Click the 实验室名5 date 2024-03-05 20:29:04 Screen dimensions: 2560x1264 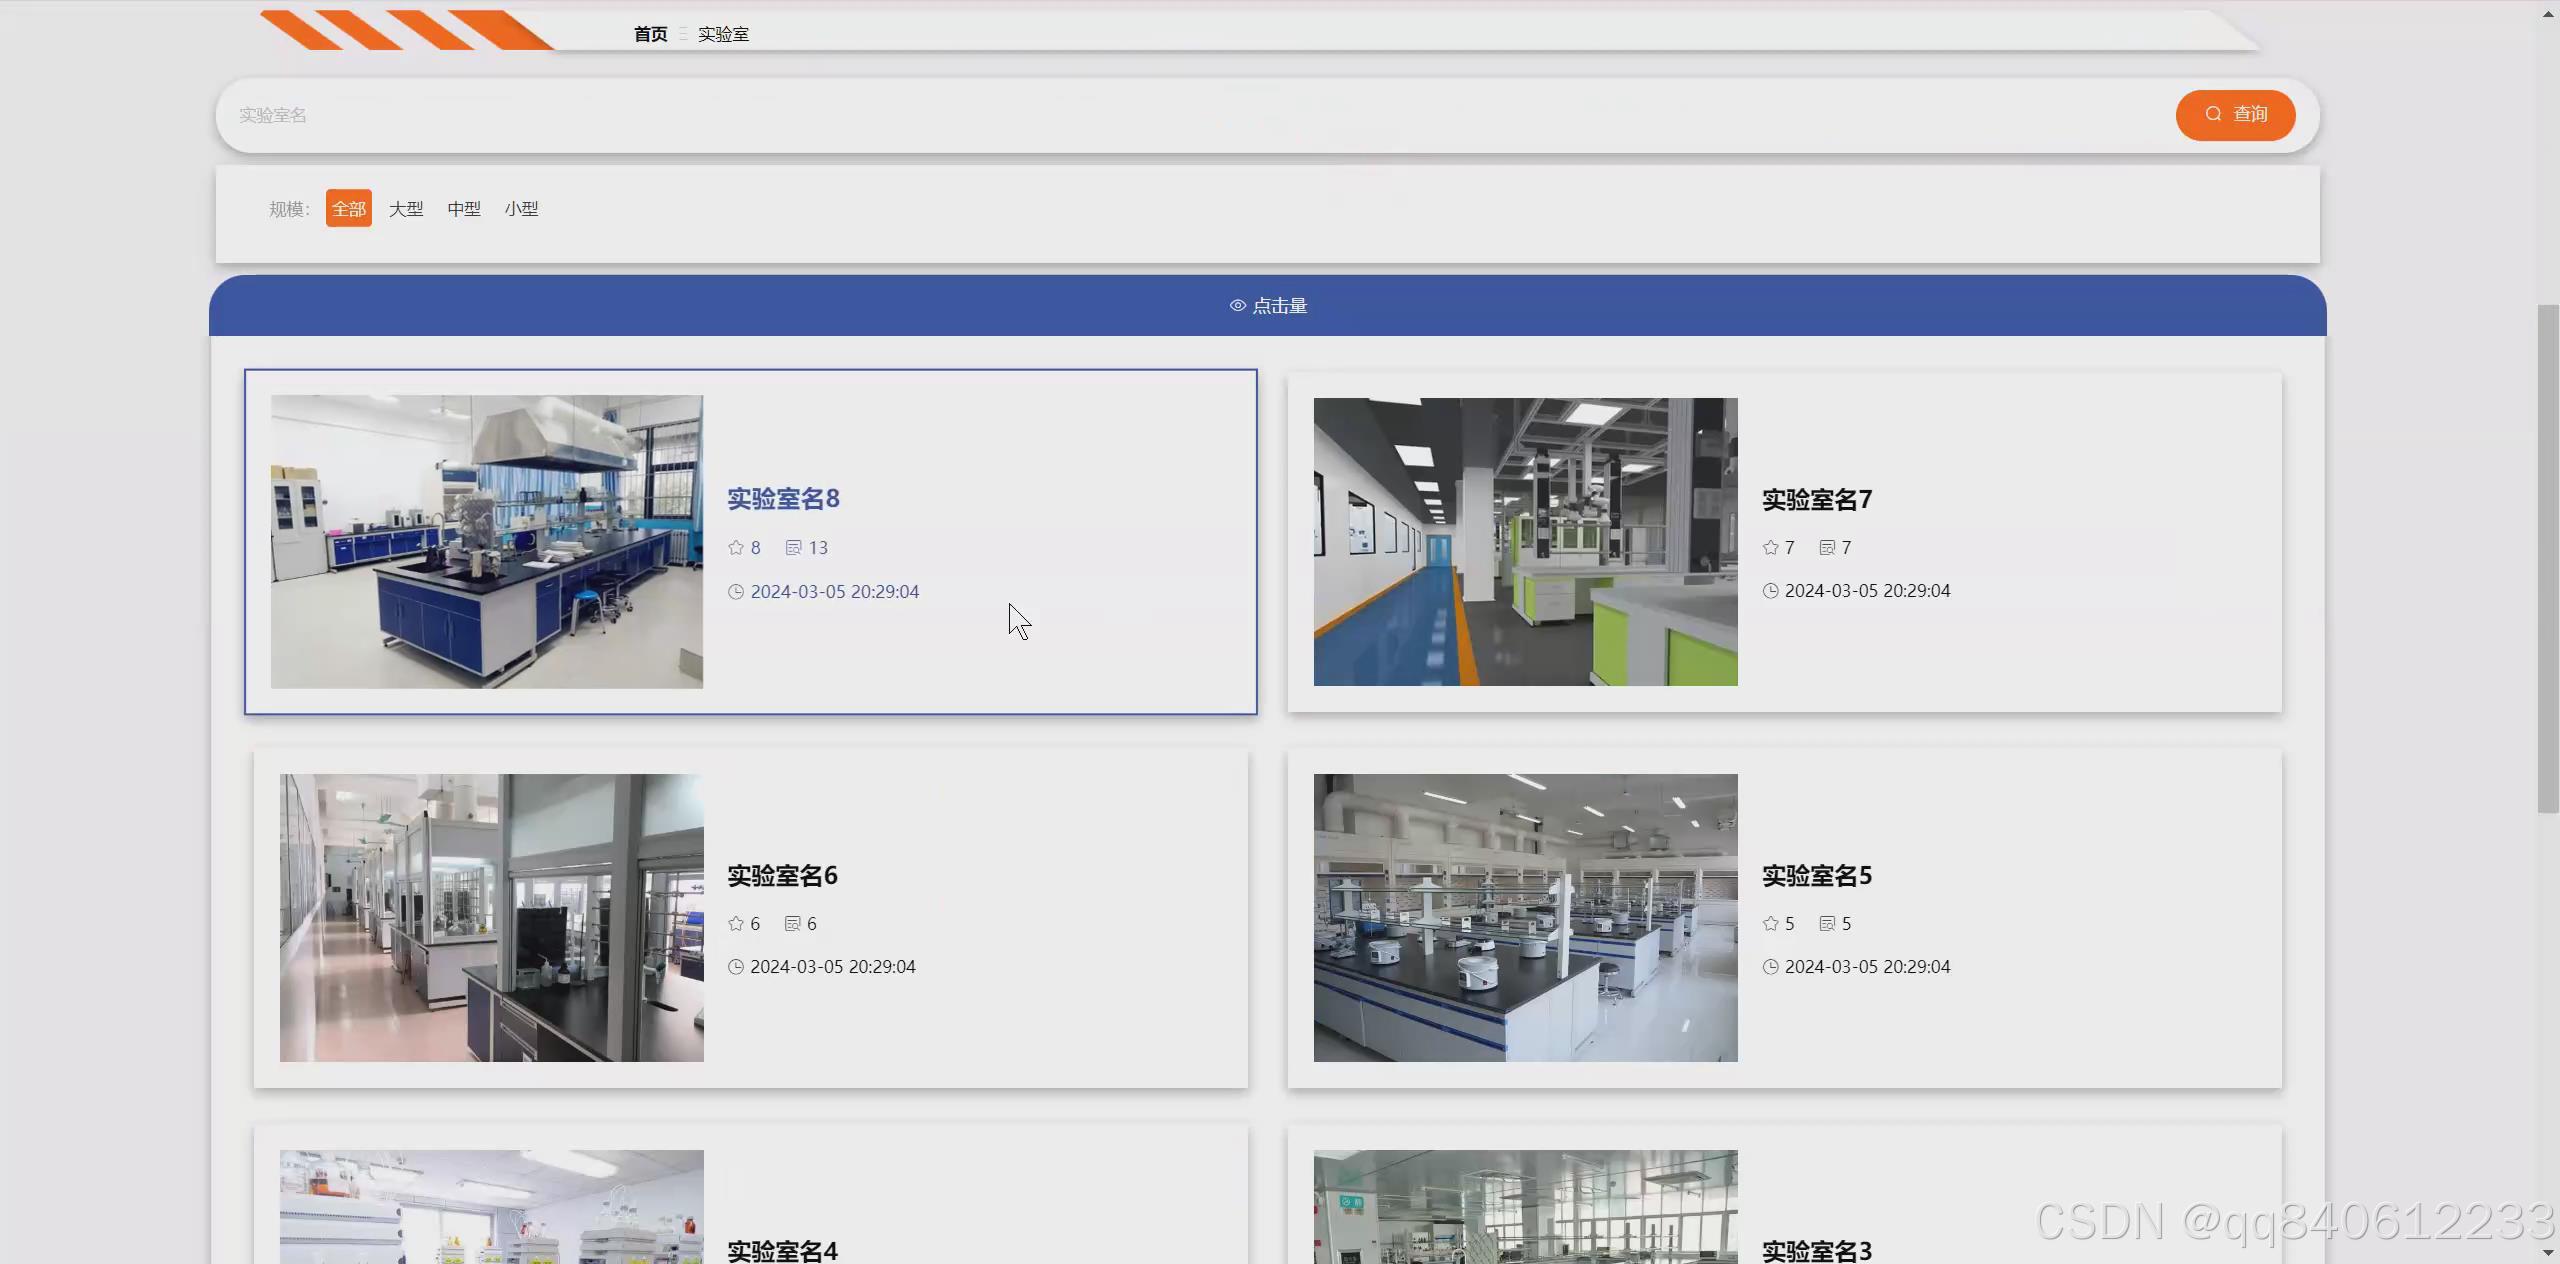1867,966
